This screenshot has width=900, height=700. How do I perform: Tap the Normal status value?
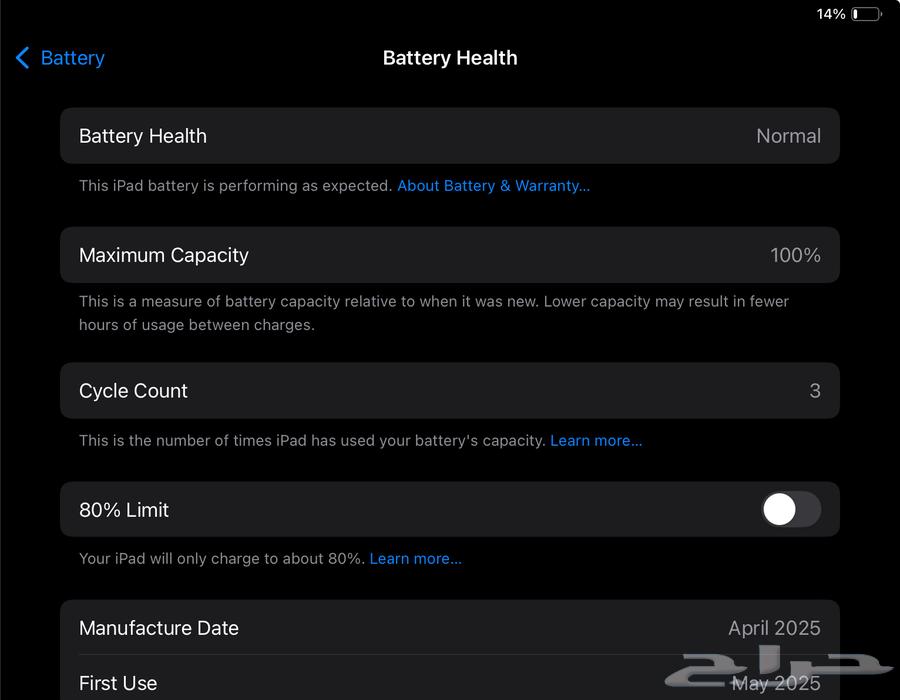coord(788,136)
